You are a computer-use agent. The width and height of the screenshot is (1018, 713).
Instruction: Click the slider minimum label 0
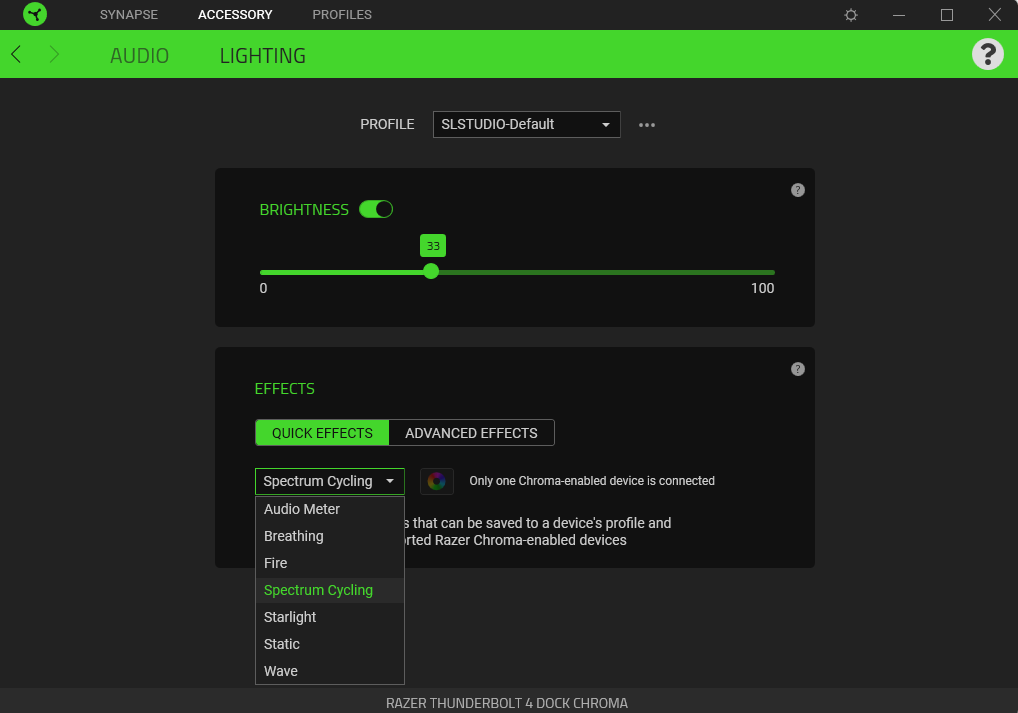click(x=263, y=288)
